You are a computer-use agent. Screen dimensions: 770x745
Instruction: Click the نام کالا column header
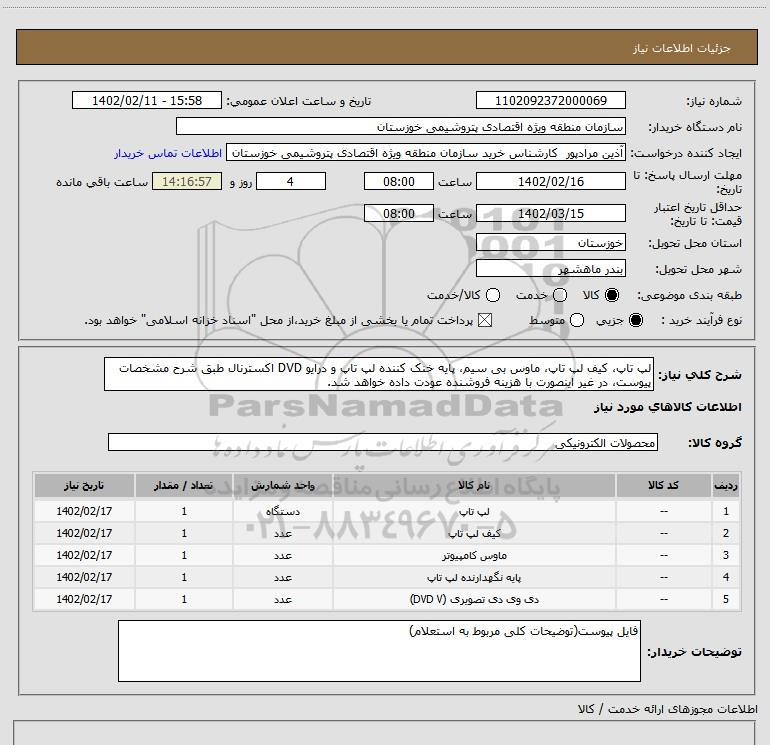[x=474, y=485]
